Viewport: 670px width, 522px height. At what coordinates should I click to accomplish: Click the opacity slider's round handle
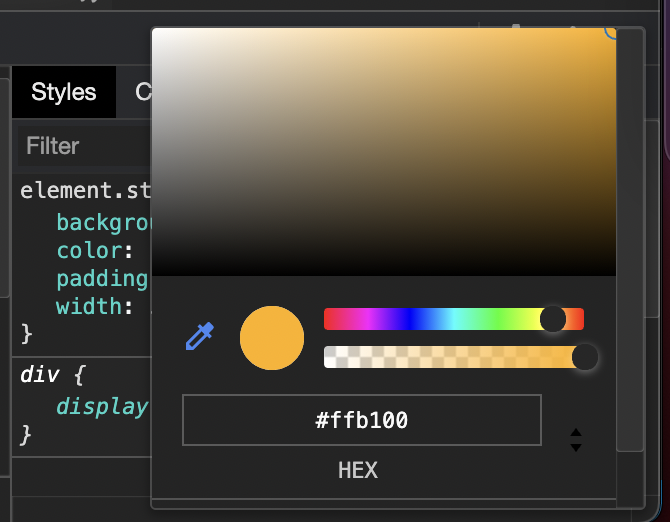pos(584,357)
